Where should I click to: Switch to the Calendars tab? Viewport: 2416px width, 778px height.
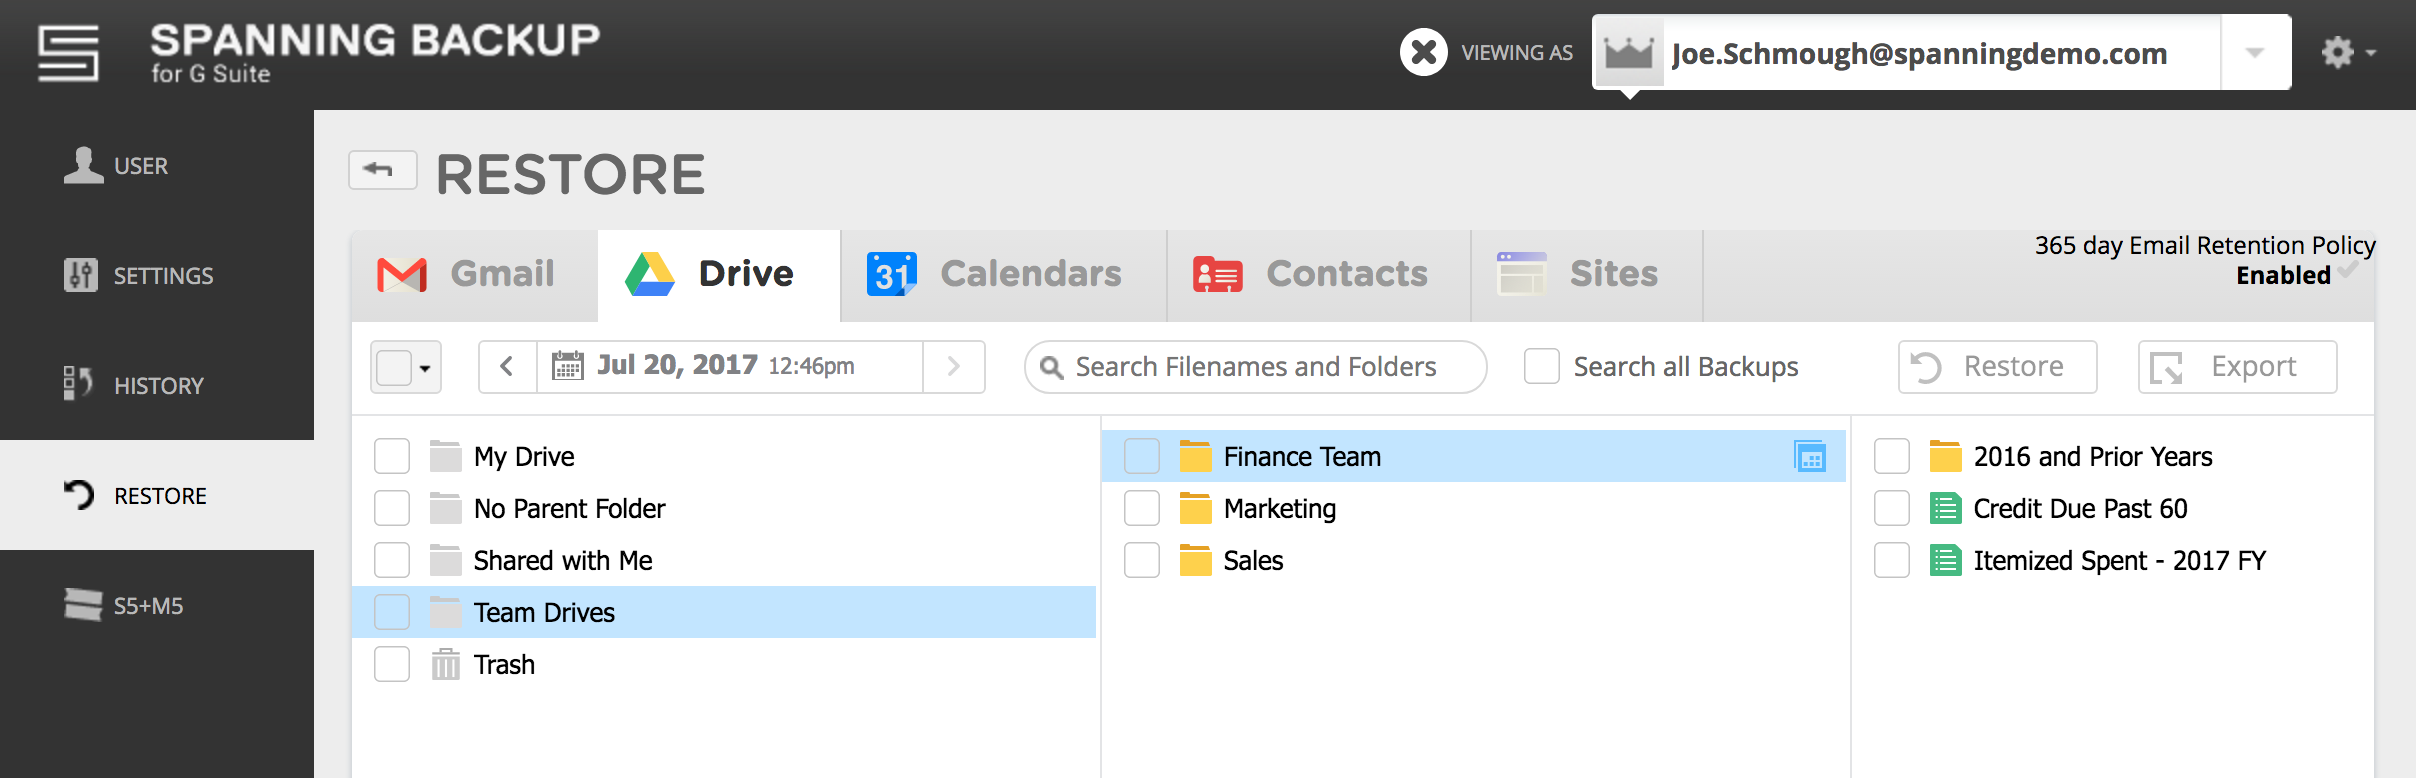[x=1004, y=275]
